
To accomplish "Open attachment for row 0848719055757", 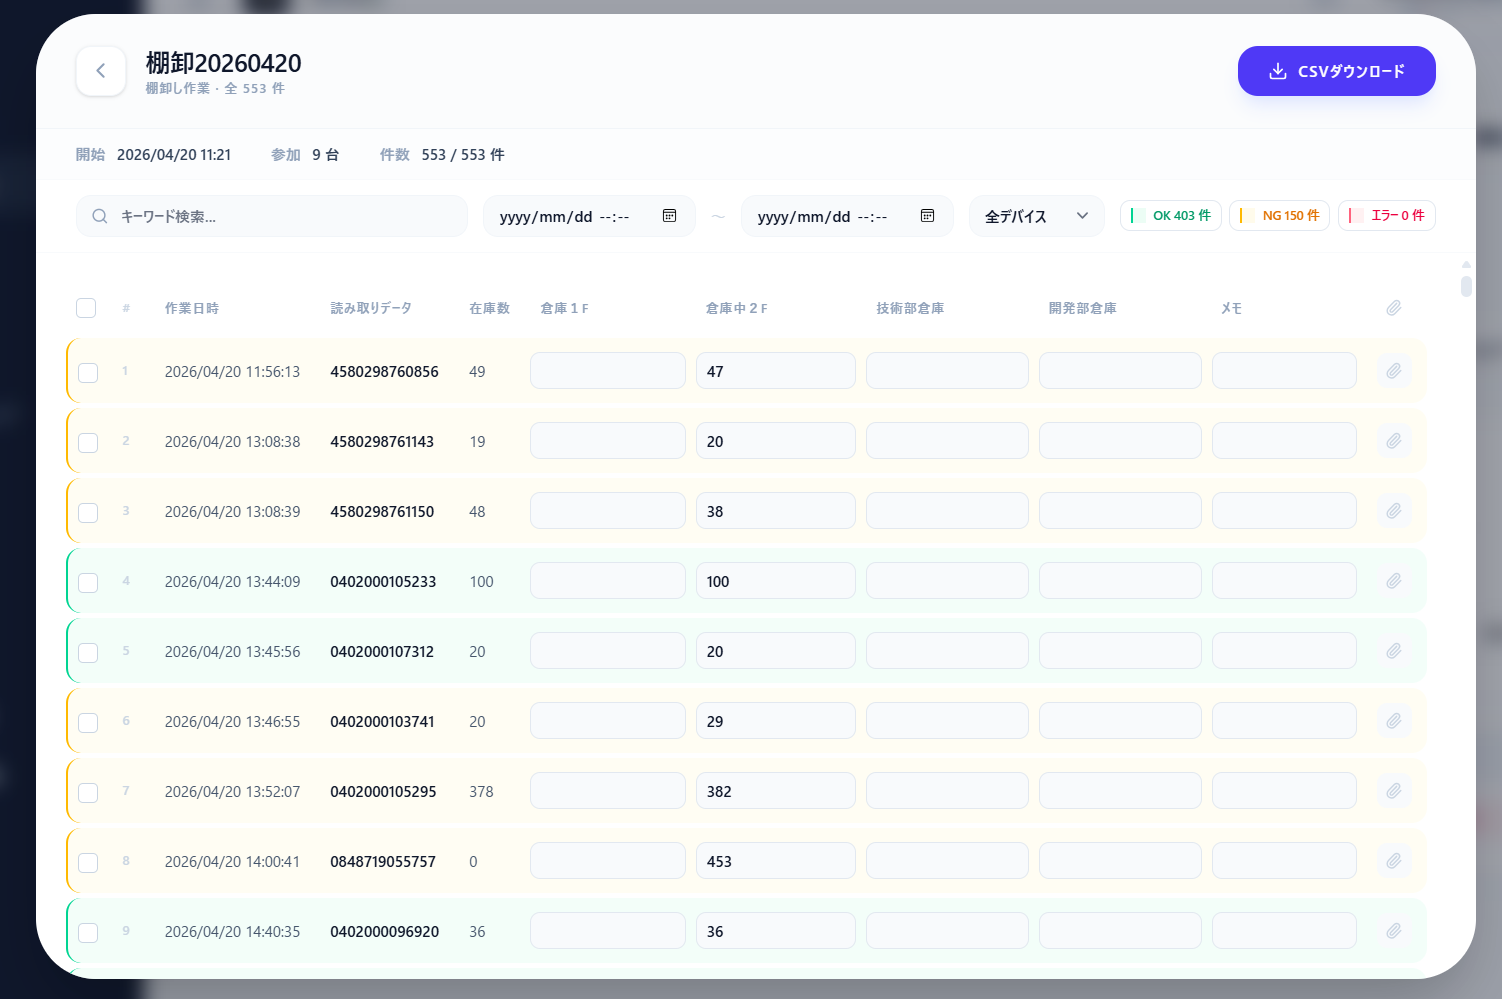I will pyautogui.click(x=1394, y=861).
